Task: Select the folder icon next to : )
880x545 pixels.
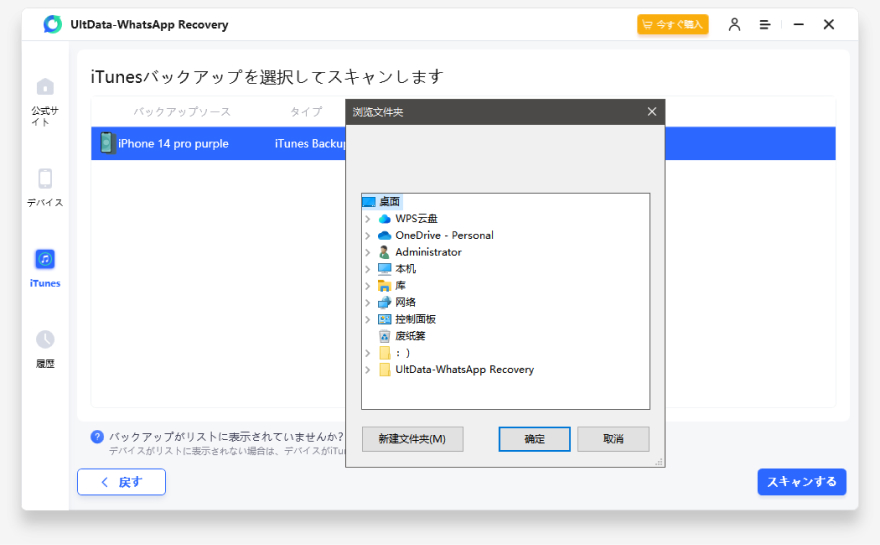Action: pyautogui.click(x=384, y=352)
